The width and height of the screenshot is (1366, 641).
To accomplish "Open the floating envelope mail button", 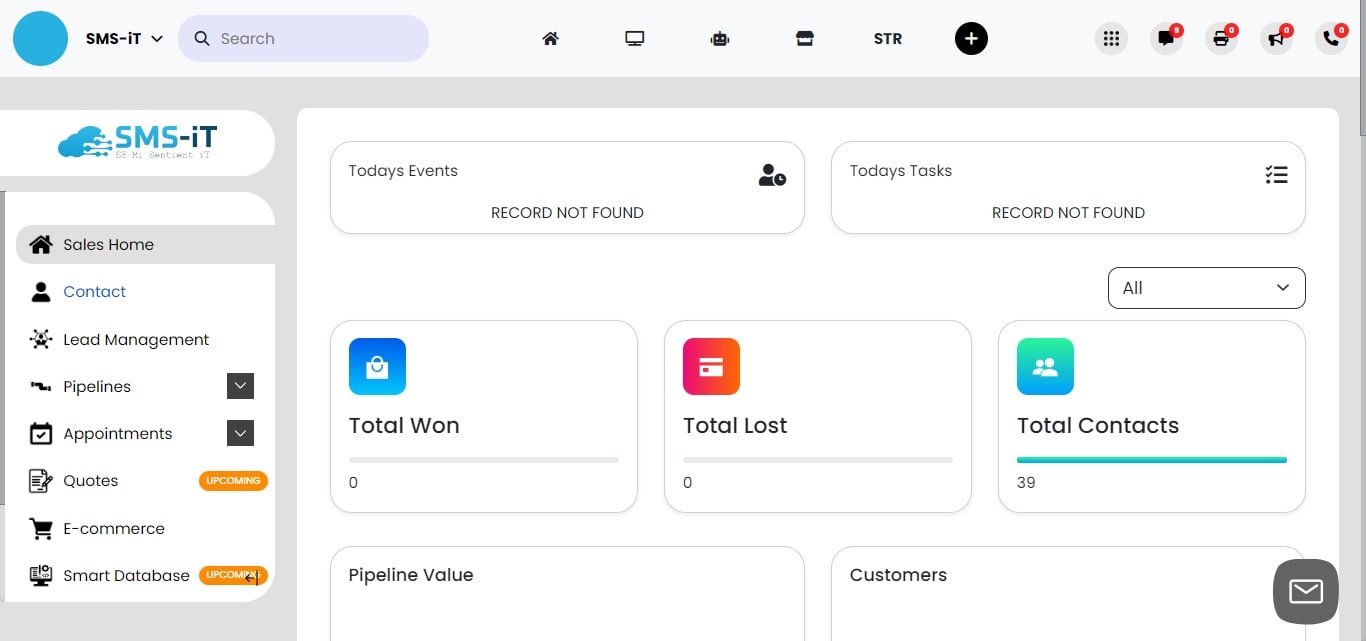I will coord(1305,592).
